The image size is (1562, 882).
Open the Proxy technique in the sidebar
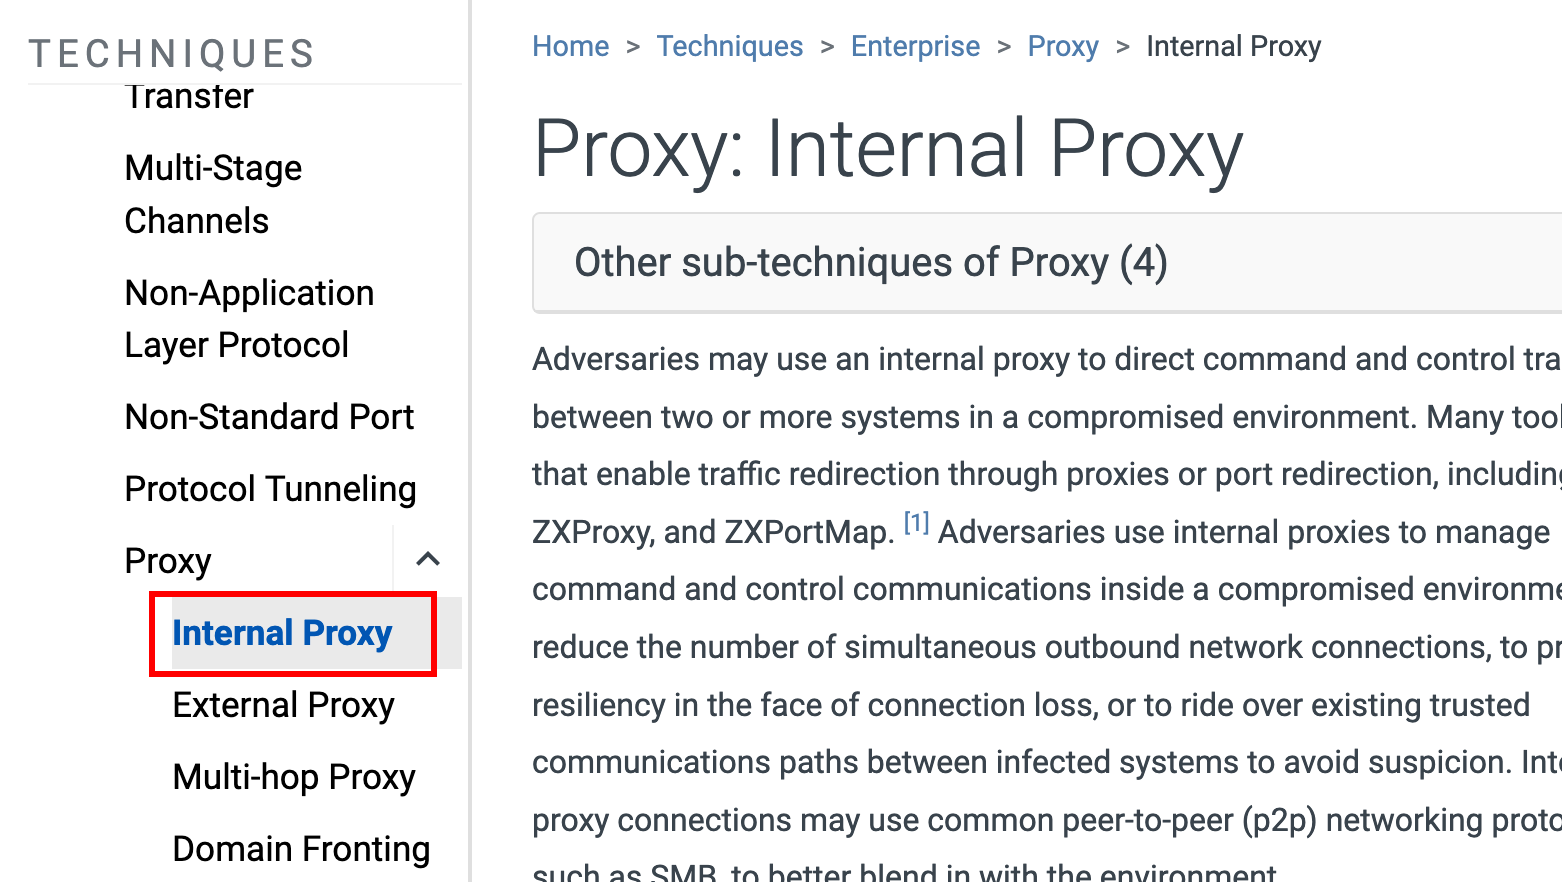pos(168,561)
